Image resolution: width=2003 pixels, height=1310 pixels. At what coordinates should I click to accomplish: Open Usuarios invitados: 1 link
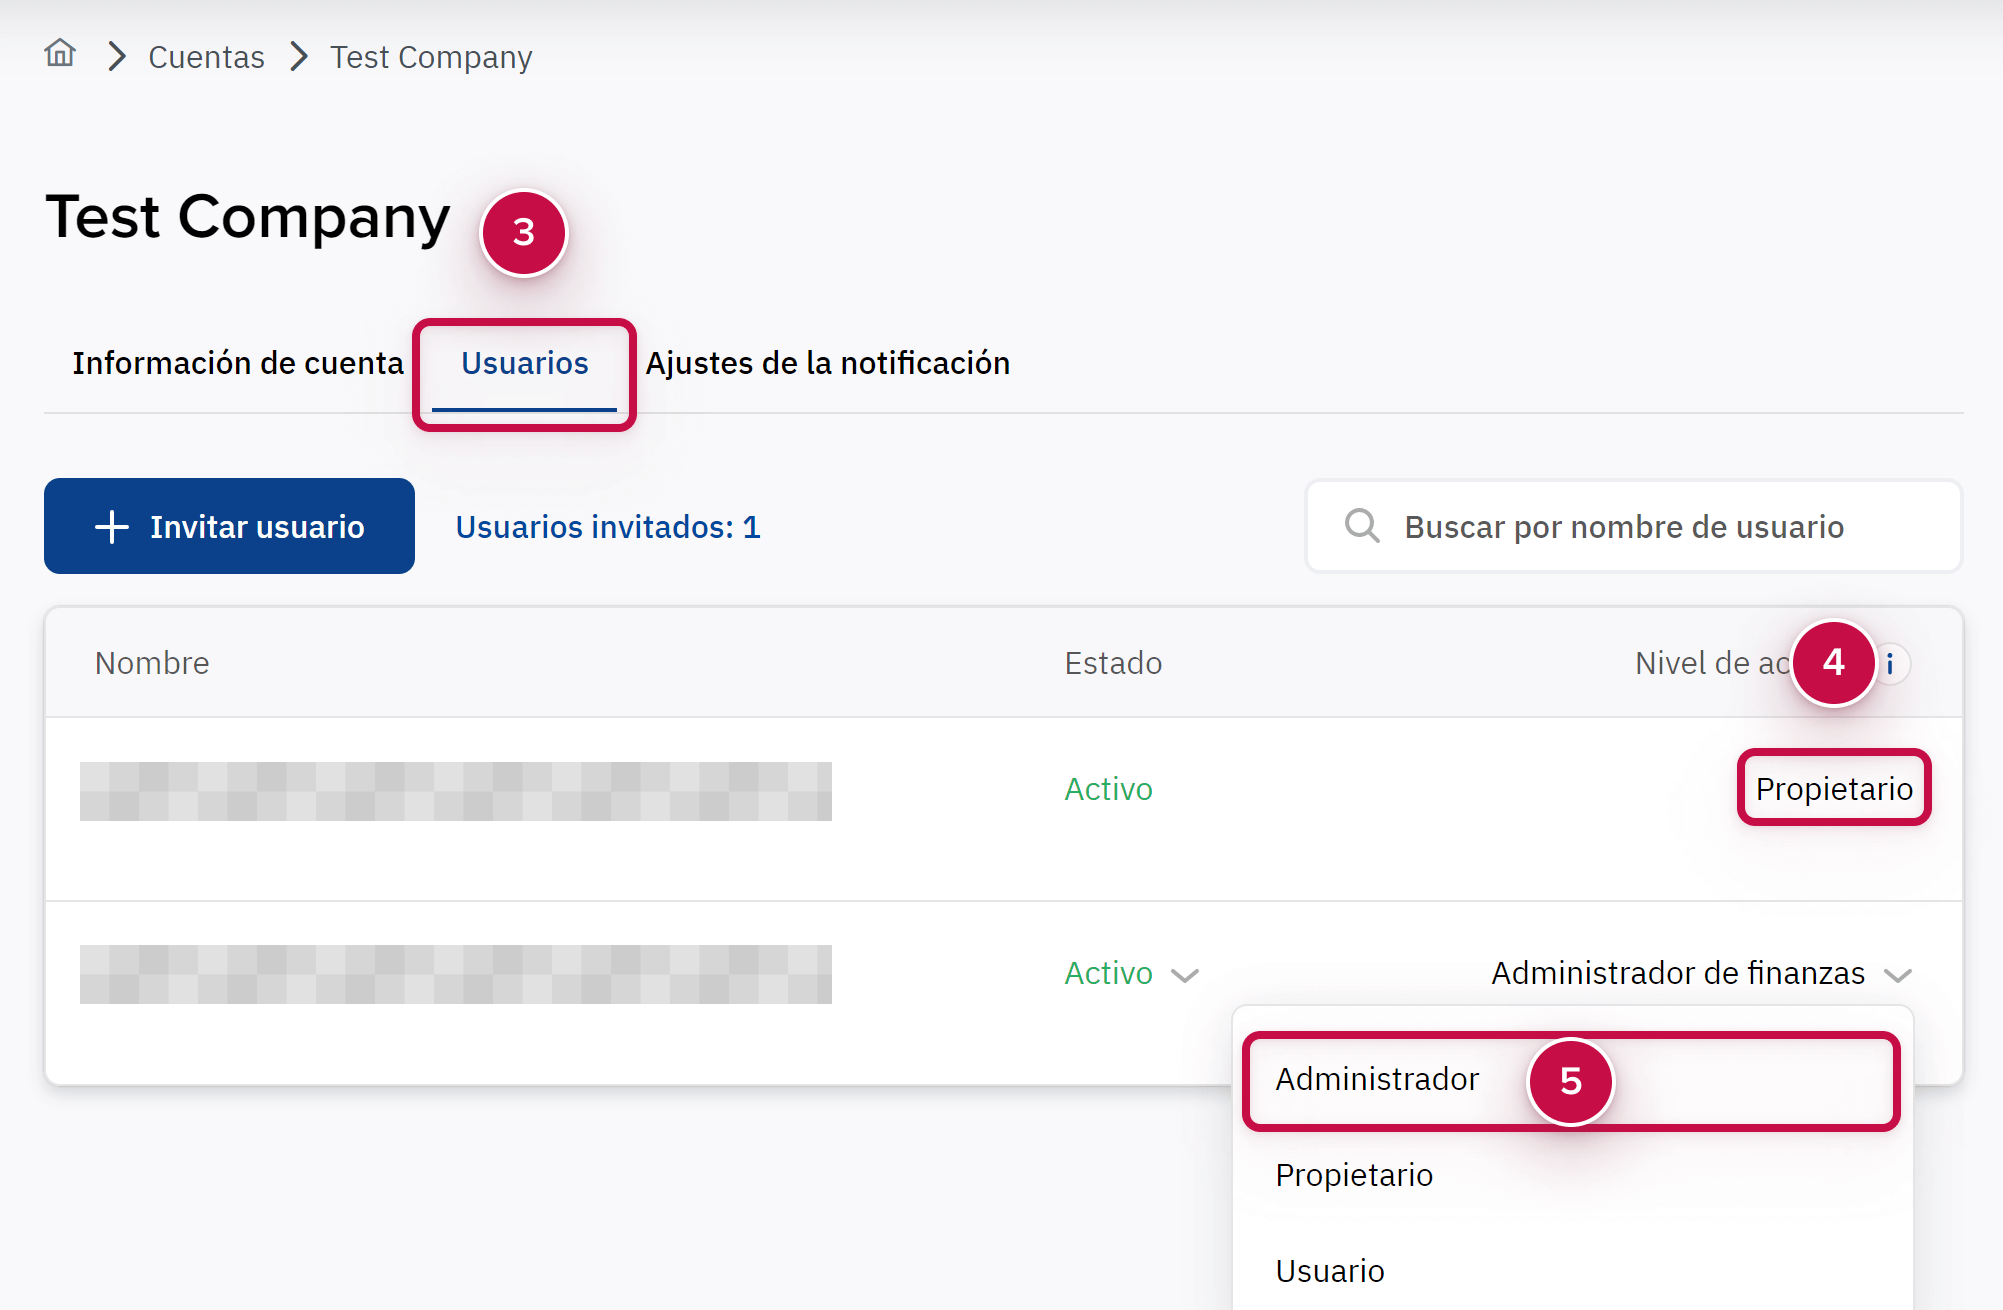[x=608, y=527]
